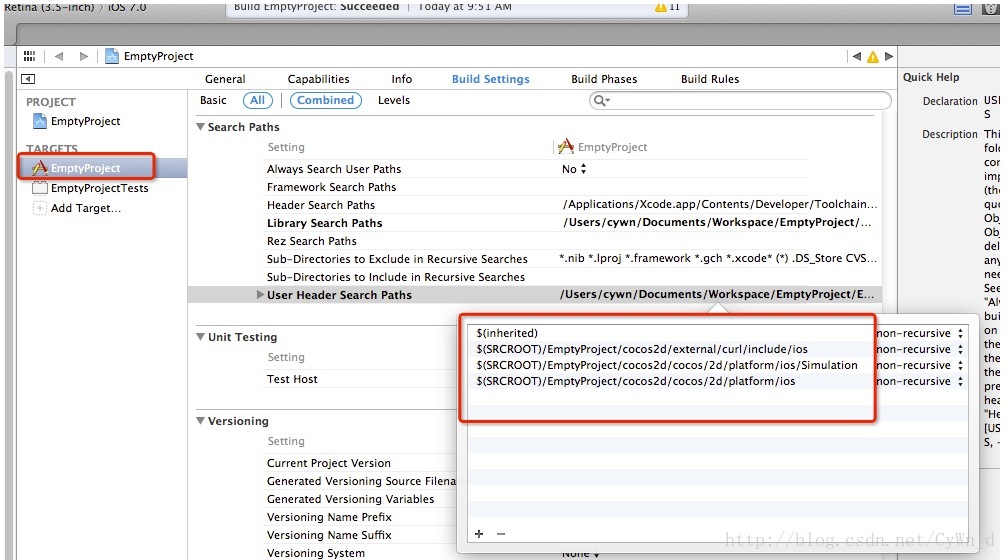Select Sub-Directories to Exclude in Recursive Searches
The image size is (1006, 560).
tap(397, 259)
